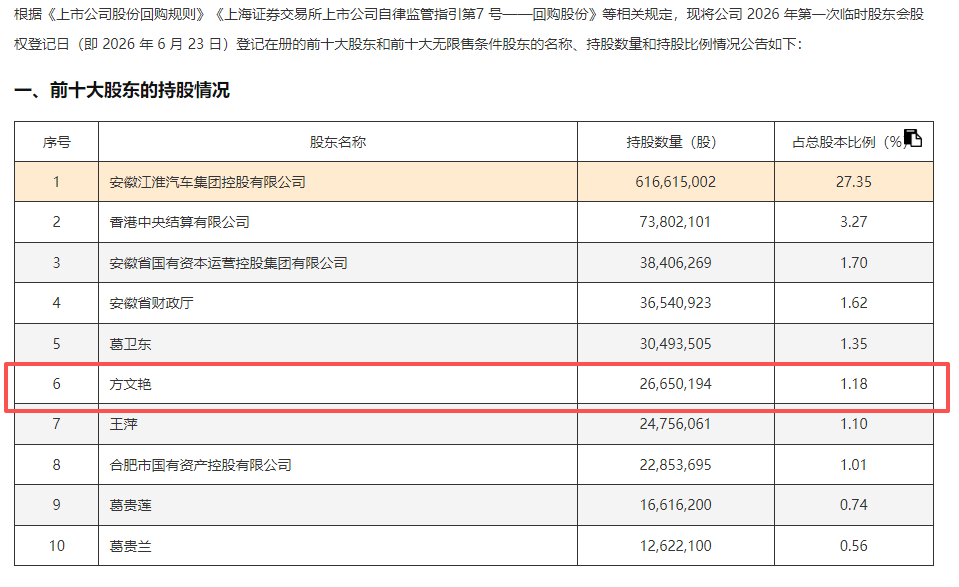Image resolution: width=959 pixels, height=587 pixels.
Task: Click the percentage value 1.70
Action: (854, 263)
